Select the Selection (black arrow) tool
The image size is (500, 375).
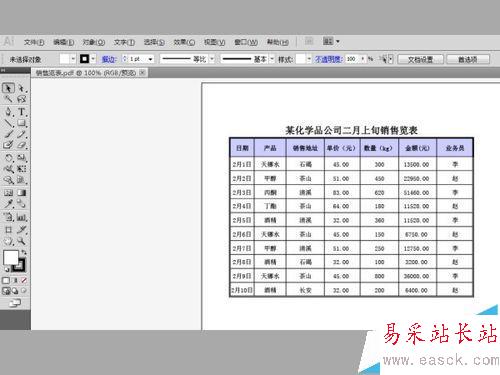click(x=8, y=88)
